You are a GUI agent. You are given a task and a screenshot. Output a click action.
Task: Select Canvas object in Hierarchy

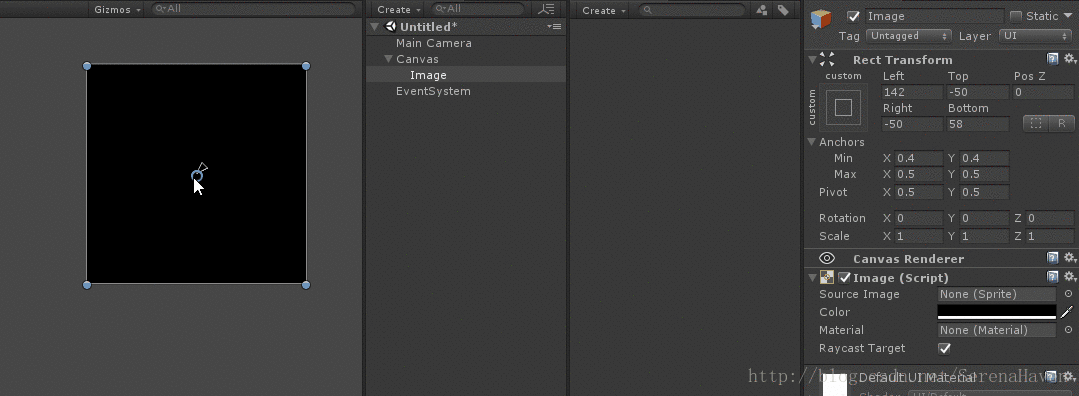click(x=417, y=59)
